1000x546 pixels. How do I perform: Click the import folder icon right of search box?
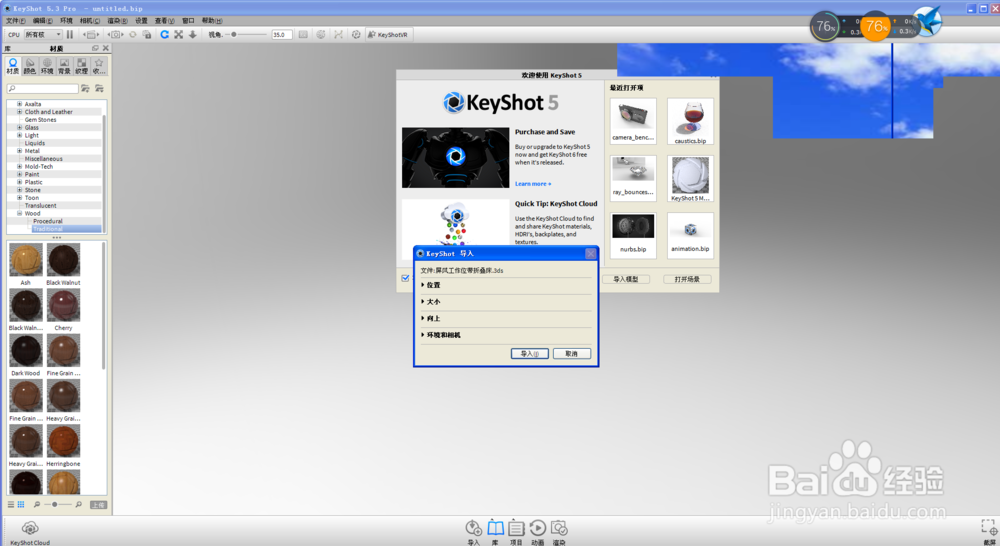coord(98,89)
